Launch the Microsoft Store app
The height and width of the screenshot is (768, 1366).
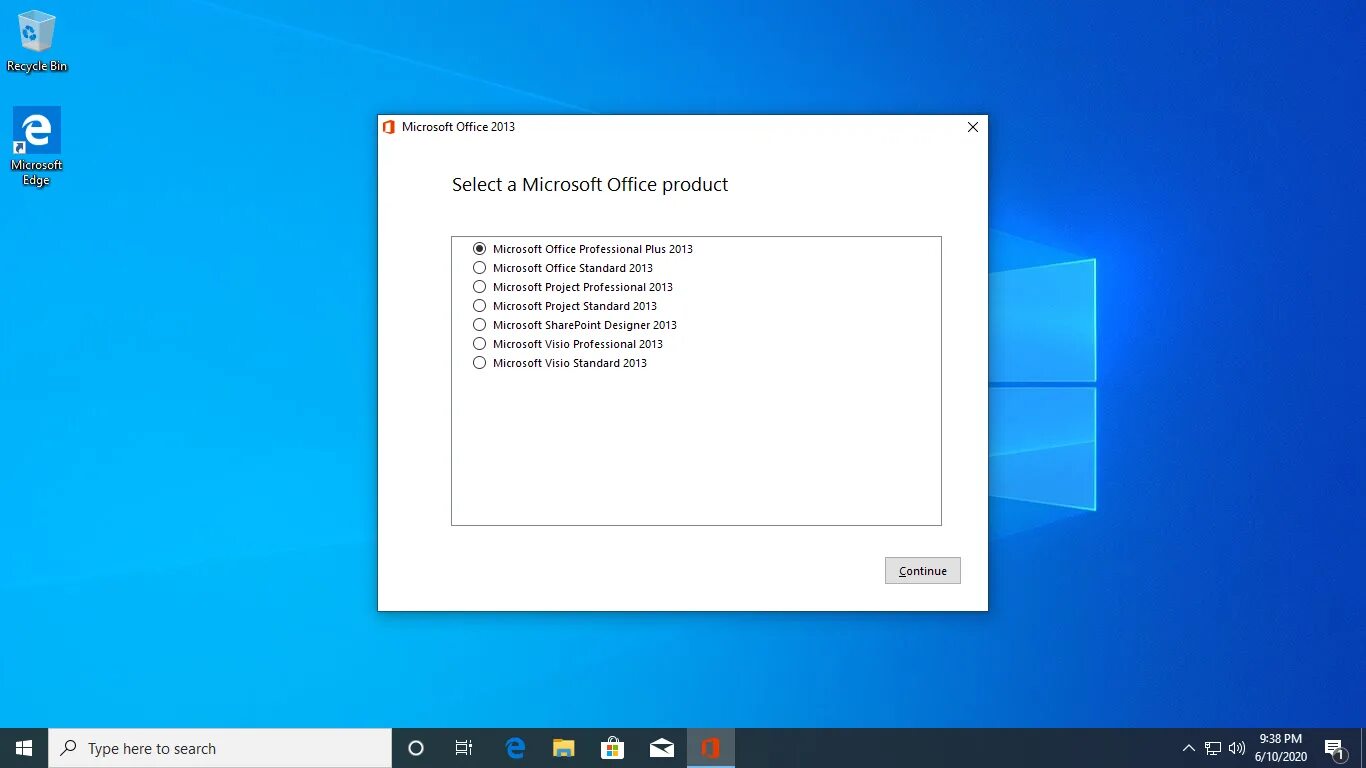[x=612, y=747]
